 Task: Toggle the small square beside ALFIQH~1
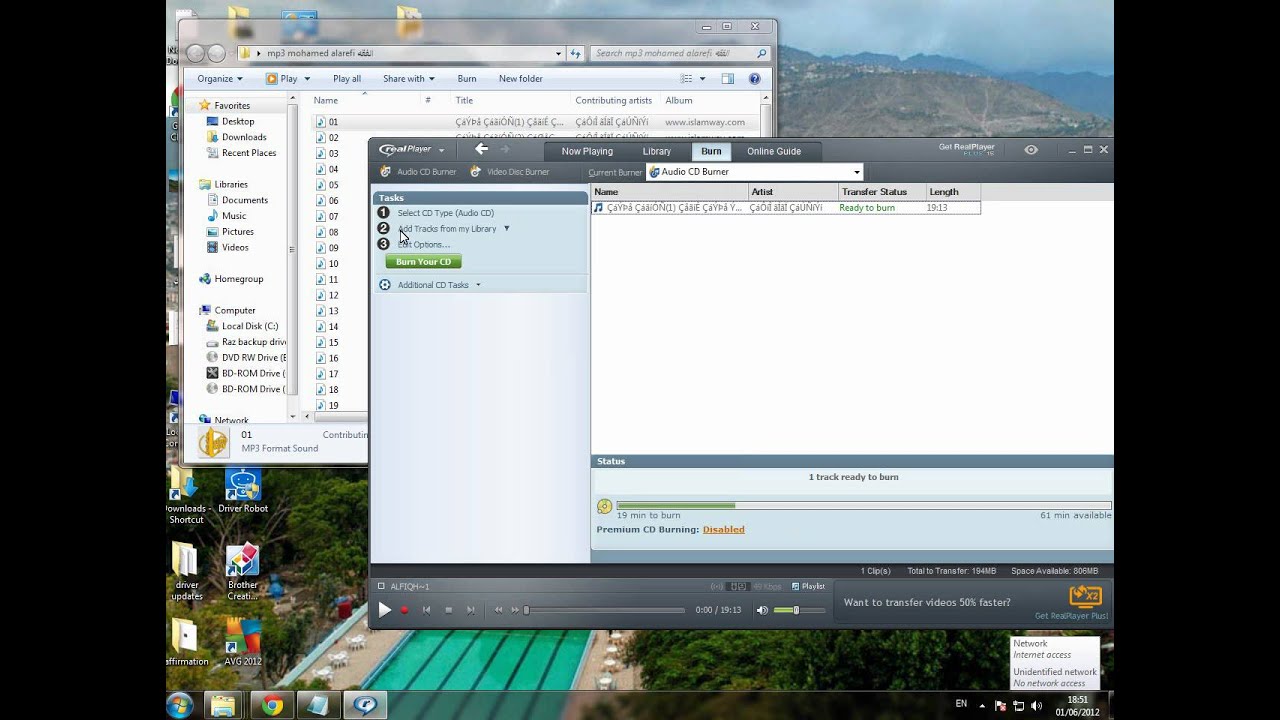click(x=381, y=587)
